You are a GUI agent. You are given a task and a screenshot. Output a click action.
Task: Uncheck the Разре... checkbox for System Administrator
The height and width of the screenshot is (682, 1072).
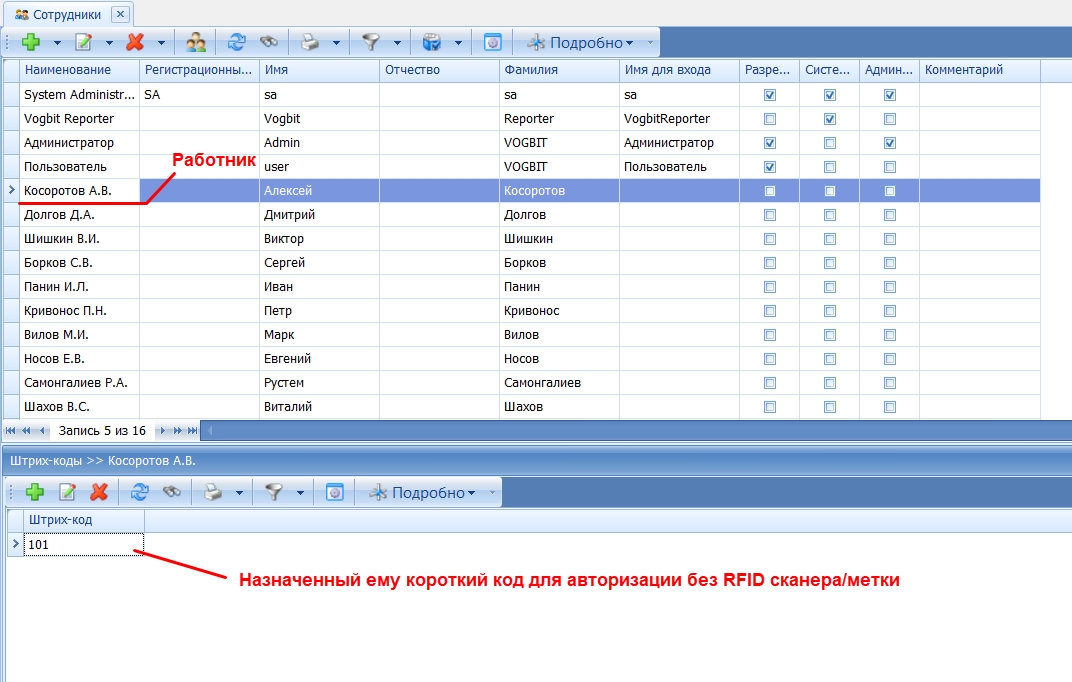(770, 95)
